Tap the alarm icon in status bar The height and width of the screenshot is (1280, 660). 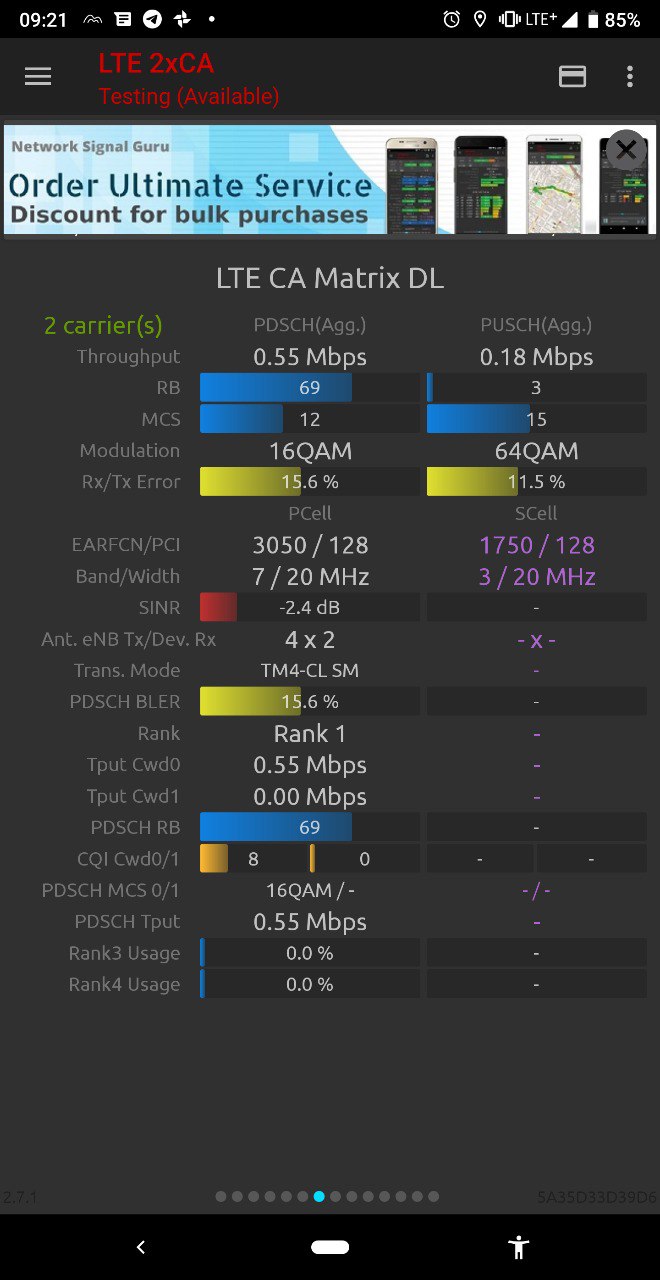point(452,19)
